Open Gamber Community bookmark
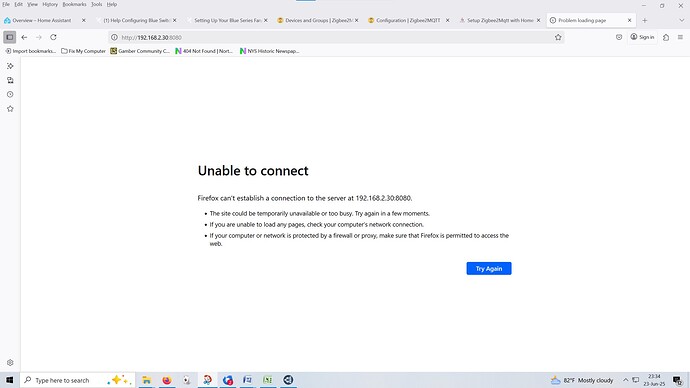Screen dimensions: 690x388 tap(140, 51)
